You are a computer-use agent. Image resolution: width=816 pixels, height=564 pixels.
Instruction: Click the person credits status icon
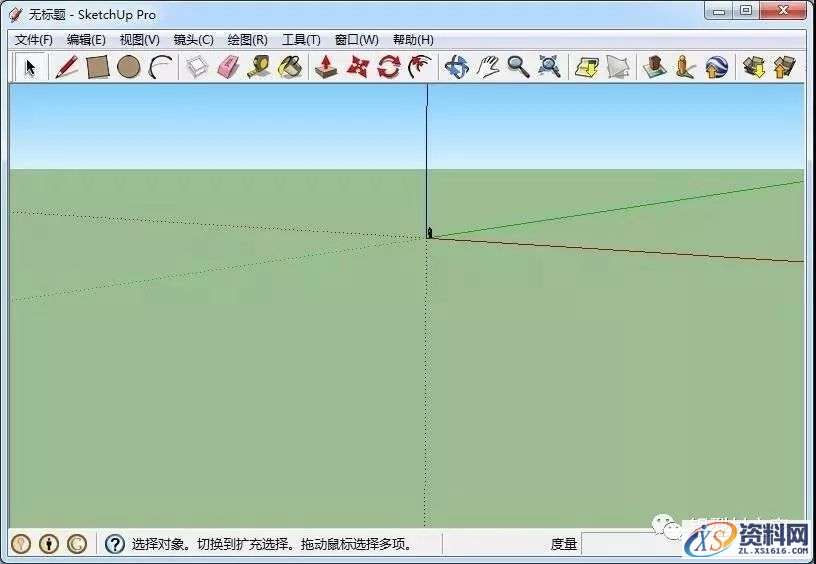(x=49, y=544)
